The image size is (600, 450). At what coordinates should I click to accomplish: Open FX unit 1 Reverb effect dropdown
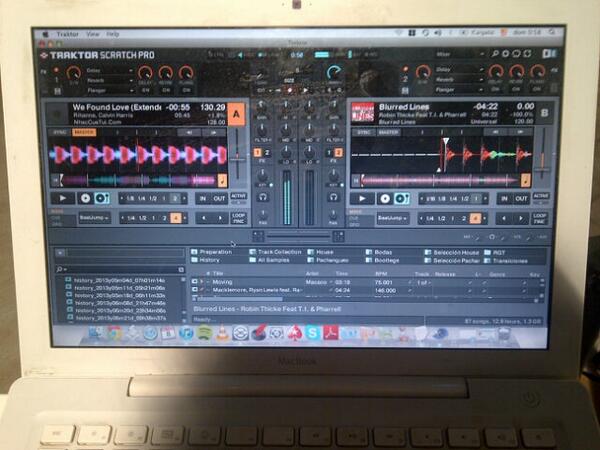[109, 80]
